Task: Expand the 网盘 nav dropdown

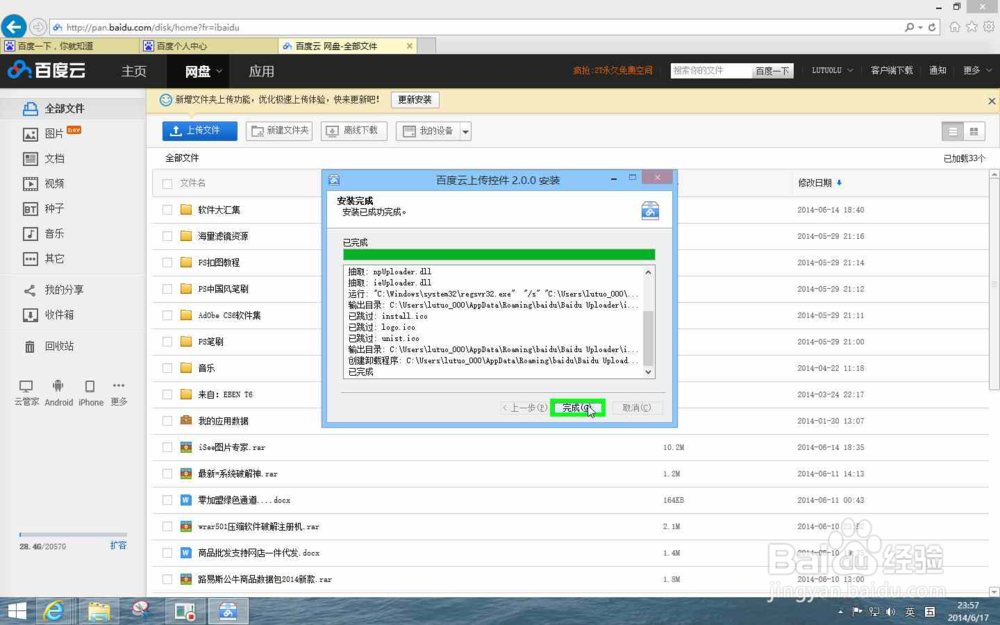Action: tap(219, 71)
